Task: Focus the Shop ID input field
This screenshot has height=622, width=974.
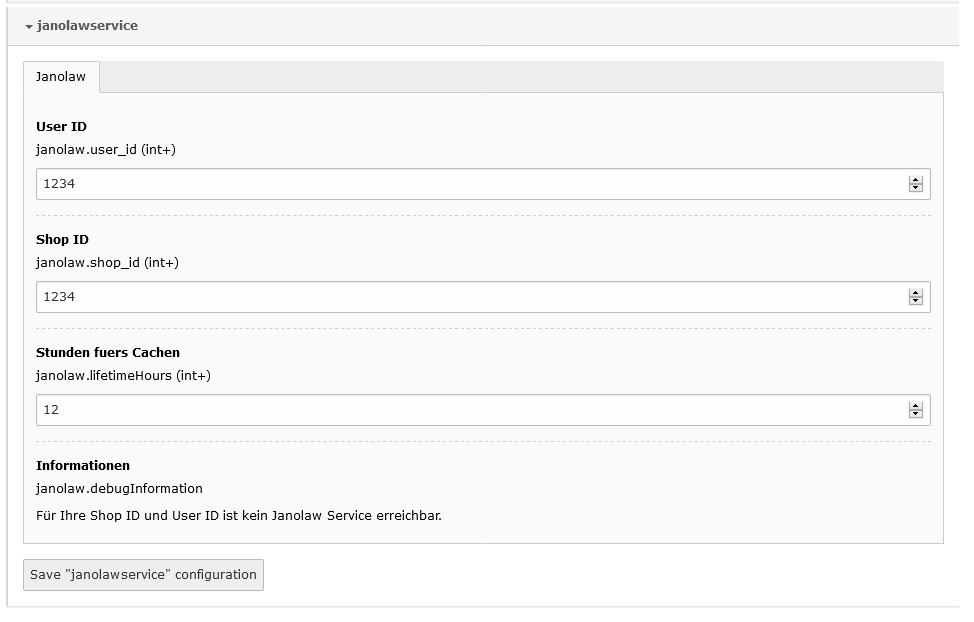Action: click(483, 297)
